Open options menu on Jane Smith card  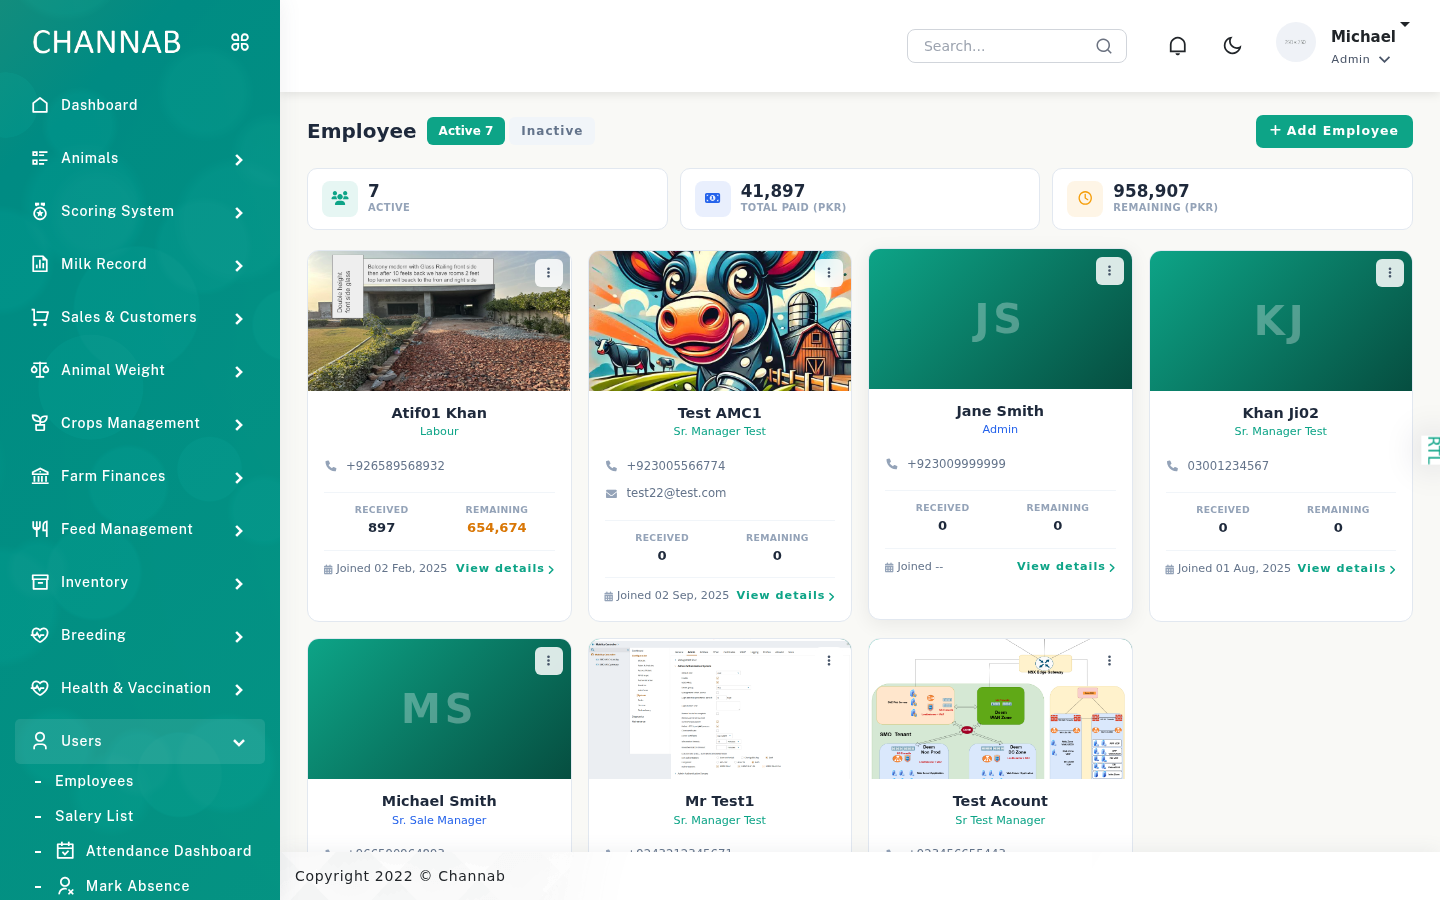[x=1109, y=271]
